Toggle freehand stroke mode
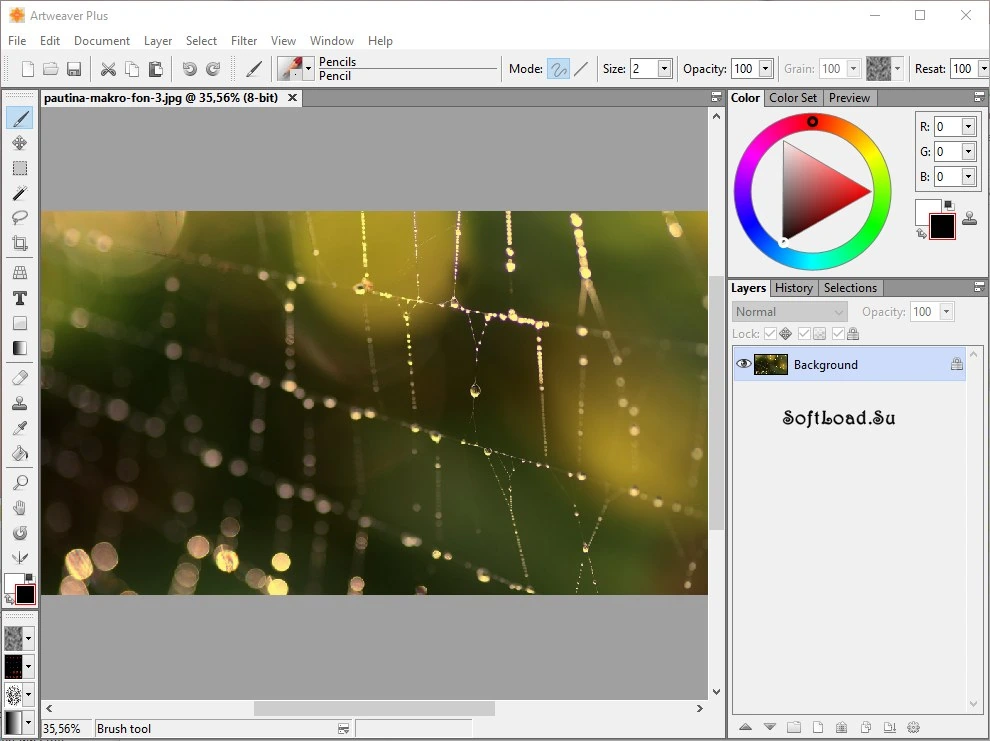 coord(558,69)
